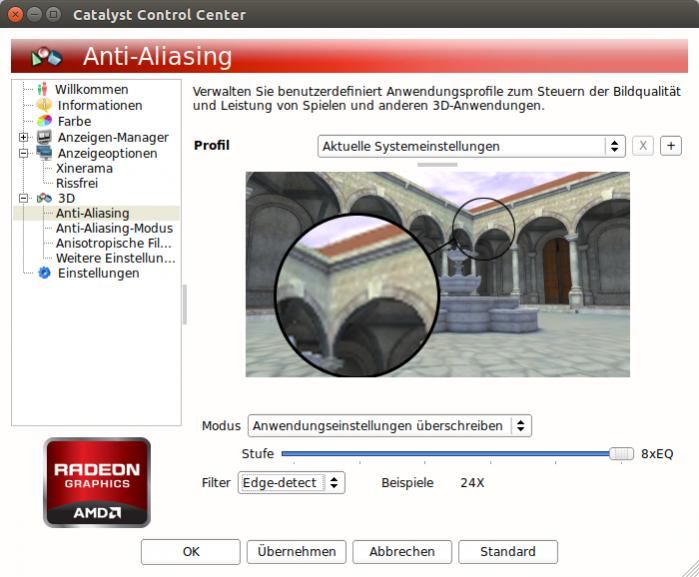Click the Willkommen icon in the tree
The width and height of the screenshot is (699, 577).
click(42, 89)
